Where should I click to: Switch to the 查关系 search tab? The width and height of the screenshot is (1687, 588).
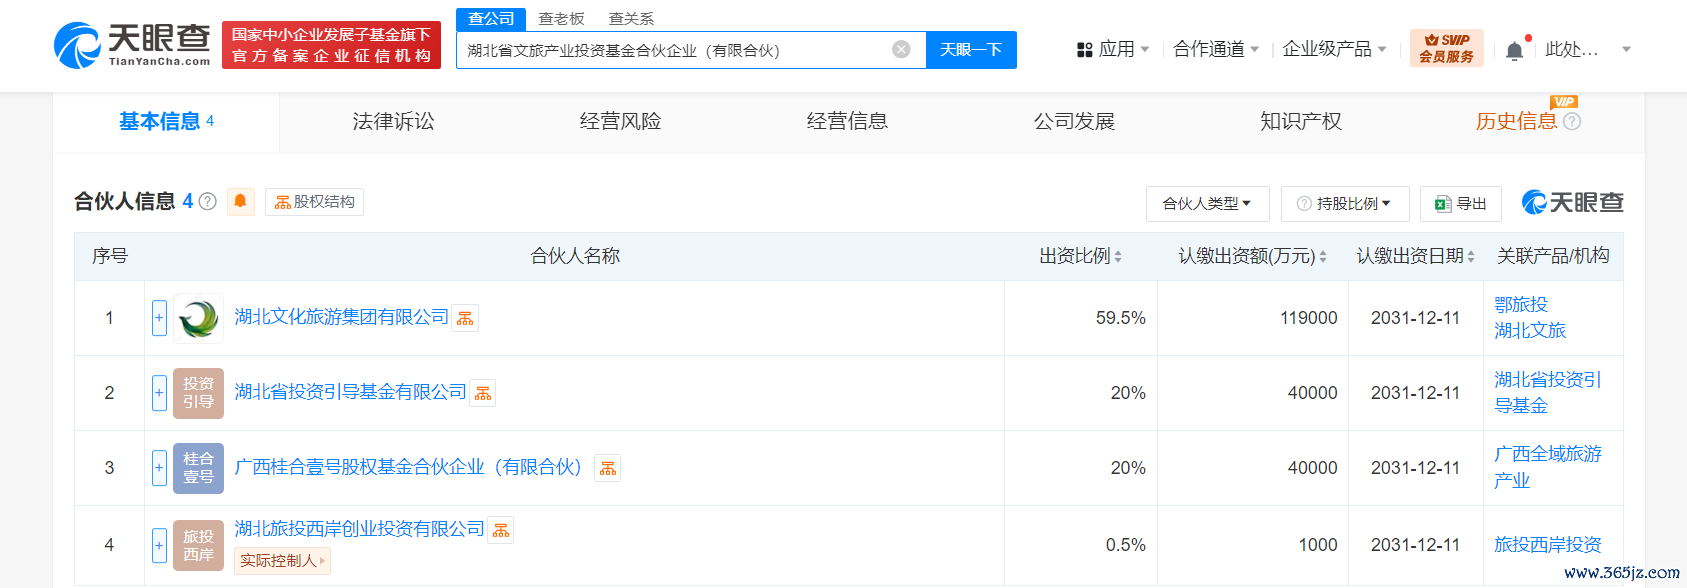(631, 19)
